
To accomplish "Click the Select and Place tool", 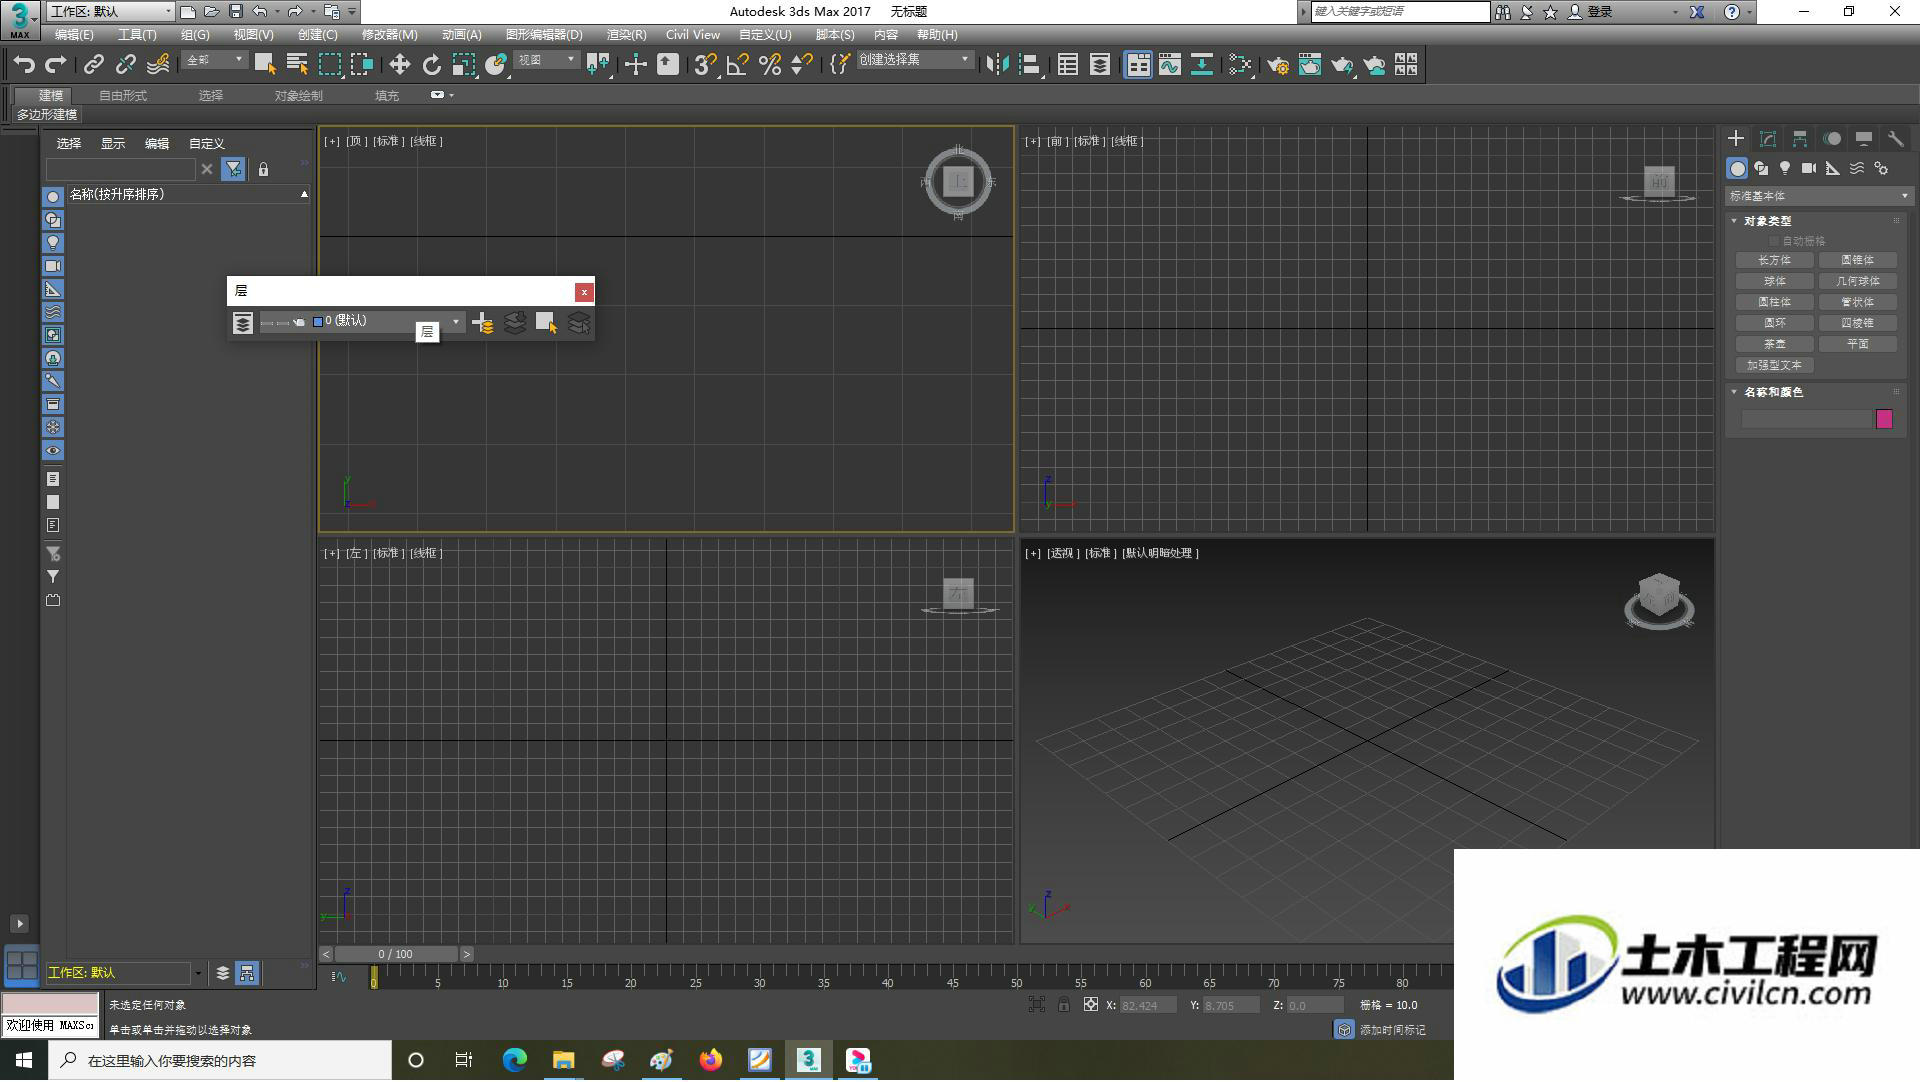I will (496, 65).
